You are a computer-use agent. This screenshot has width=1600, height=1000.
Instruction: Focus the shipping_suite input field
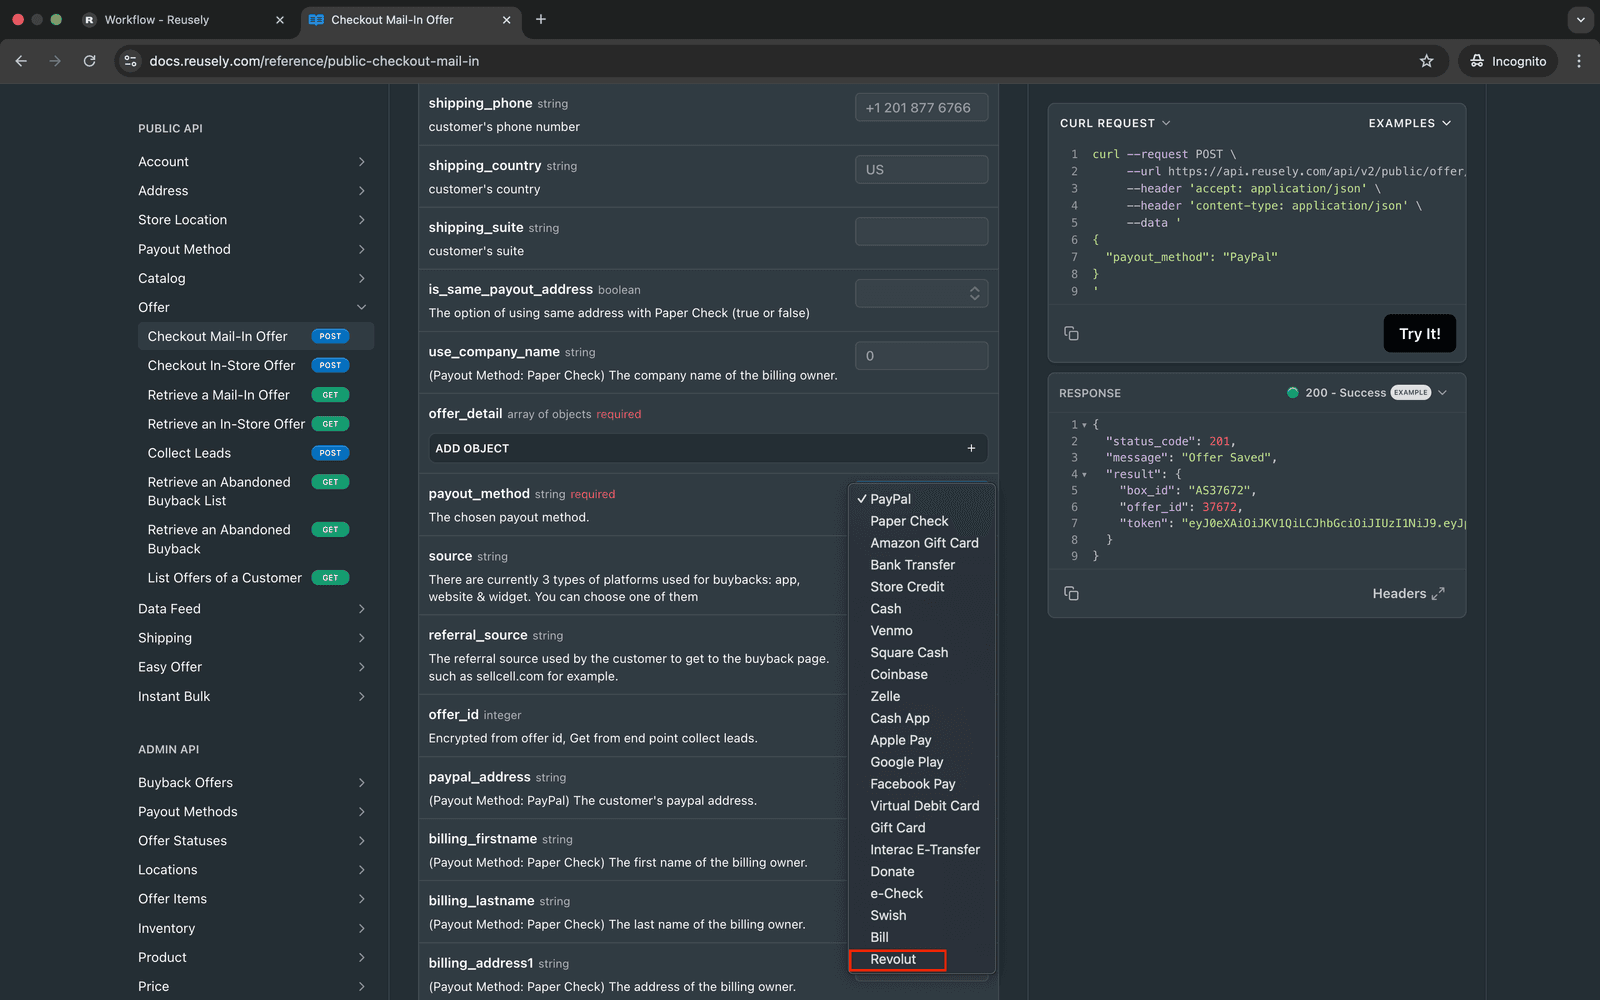[x=921, y=231]
